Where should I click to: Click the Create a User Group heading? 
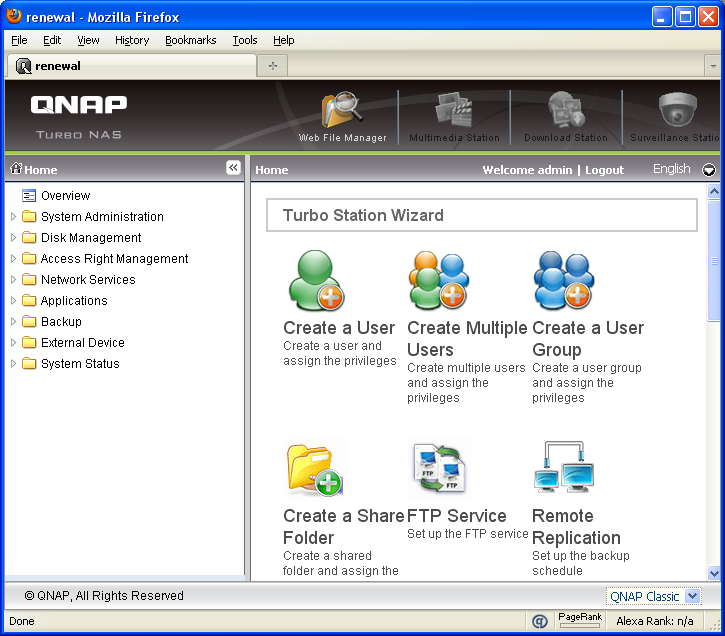click(588, 339)
